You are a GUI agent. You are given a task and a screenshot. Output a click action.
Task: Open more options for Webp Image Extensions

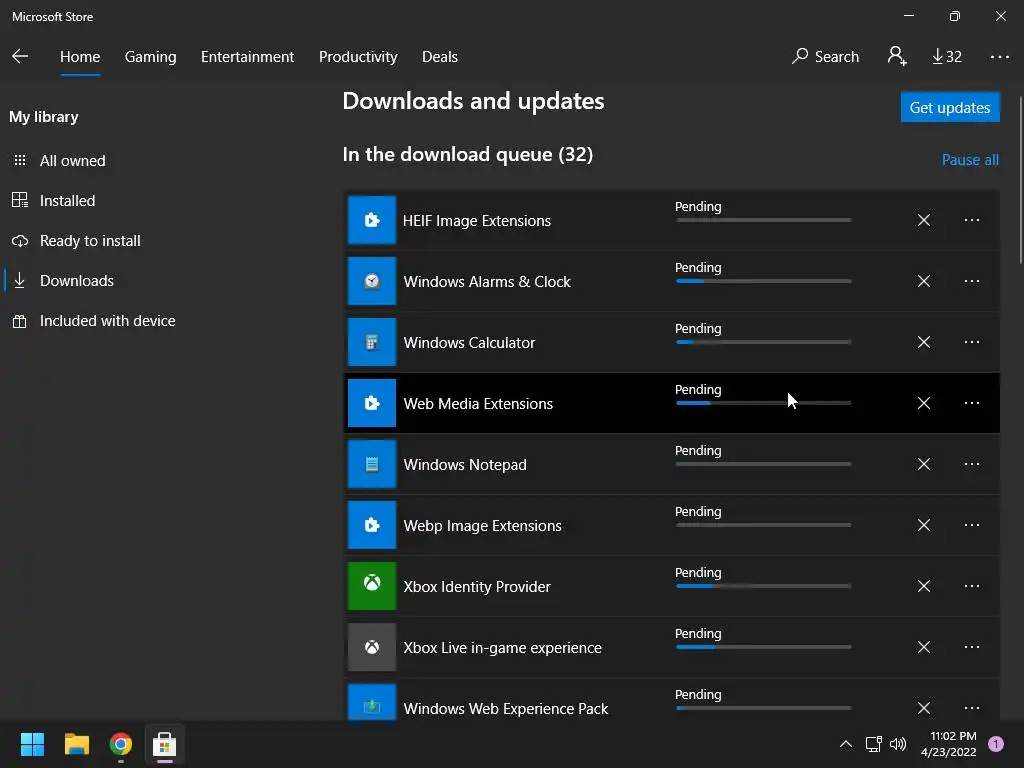[972, 525]
